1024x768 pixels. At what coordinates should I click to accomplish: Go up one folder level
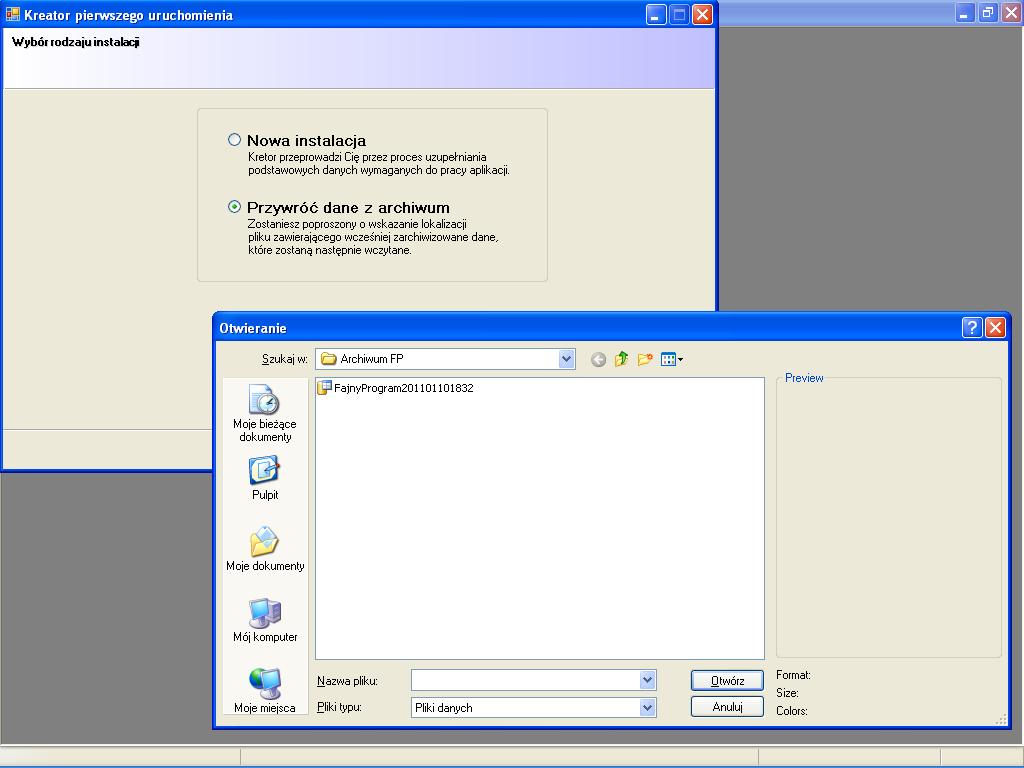pos(621,360)
